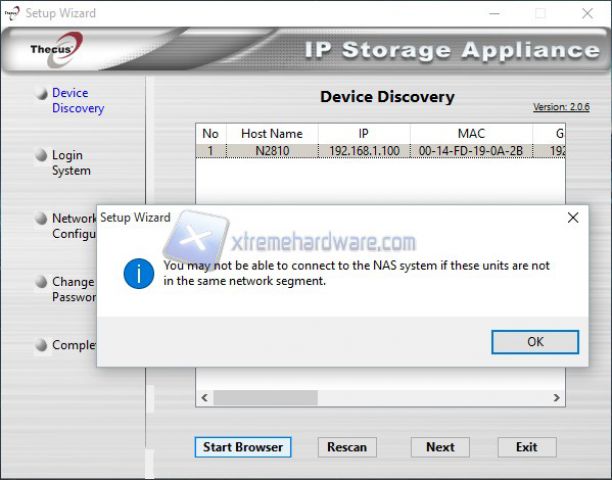Open the Device Discovery step in the sidebar
612x480 pixels.
point(77,100)
